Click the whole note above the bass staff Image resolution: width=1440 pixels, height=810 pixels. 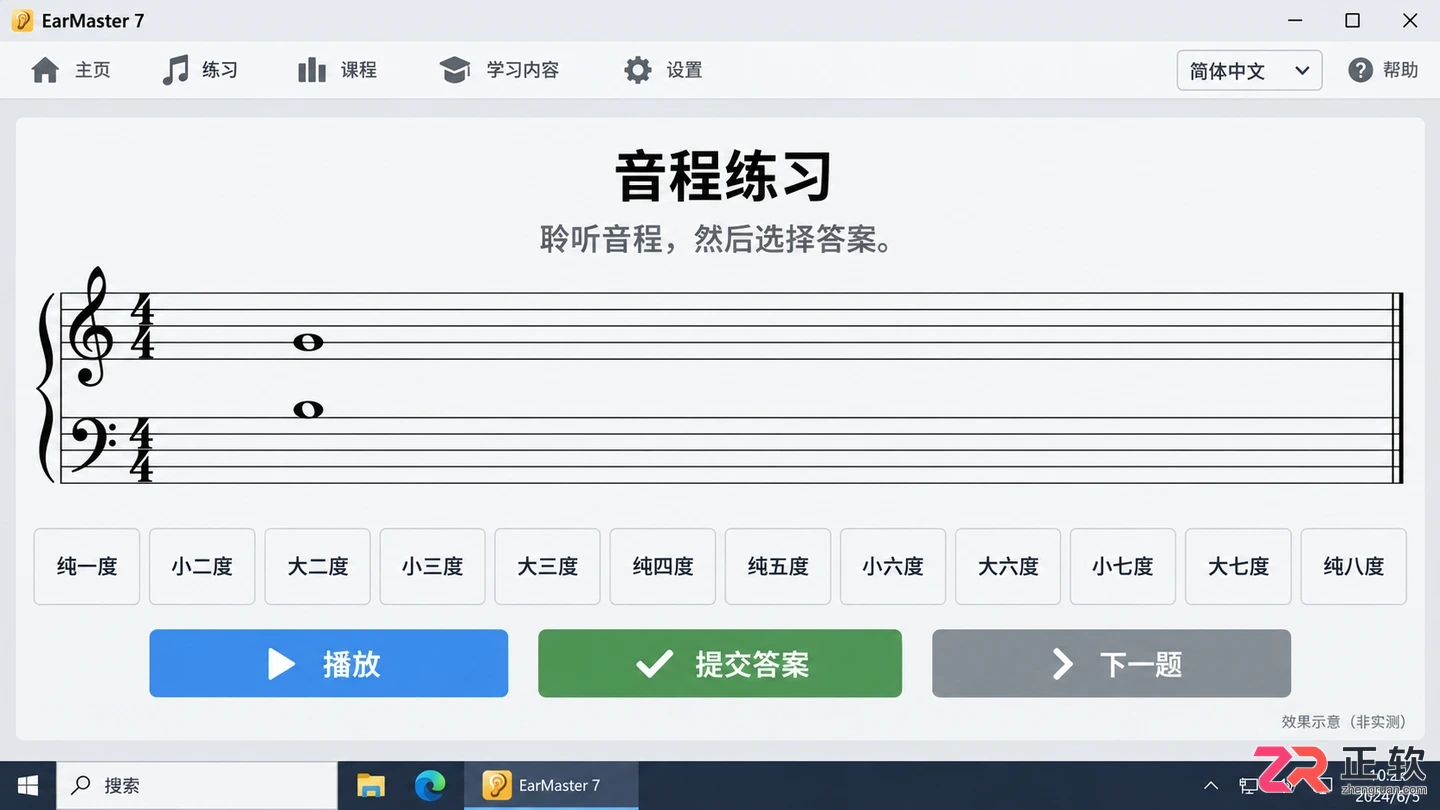[x=308, y=409]
